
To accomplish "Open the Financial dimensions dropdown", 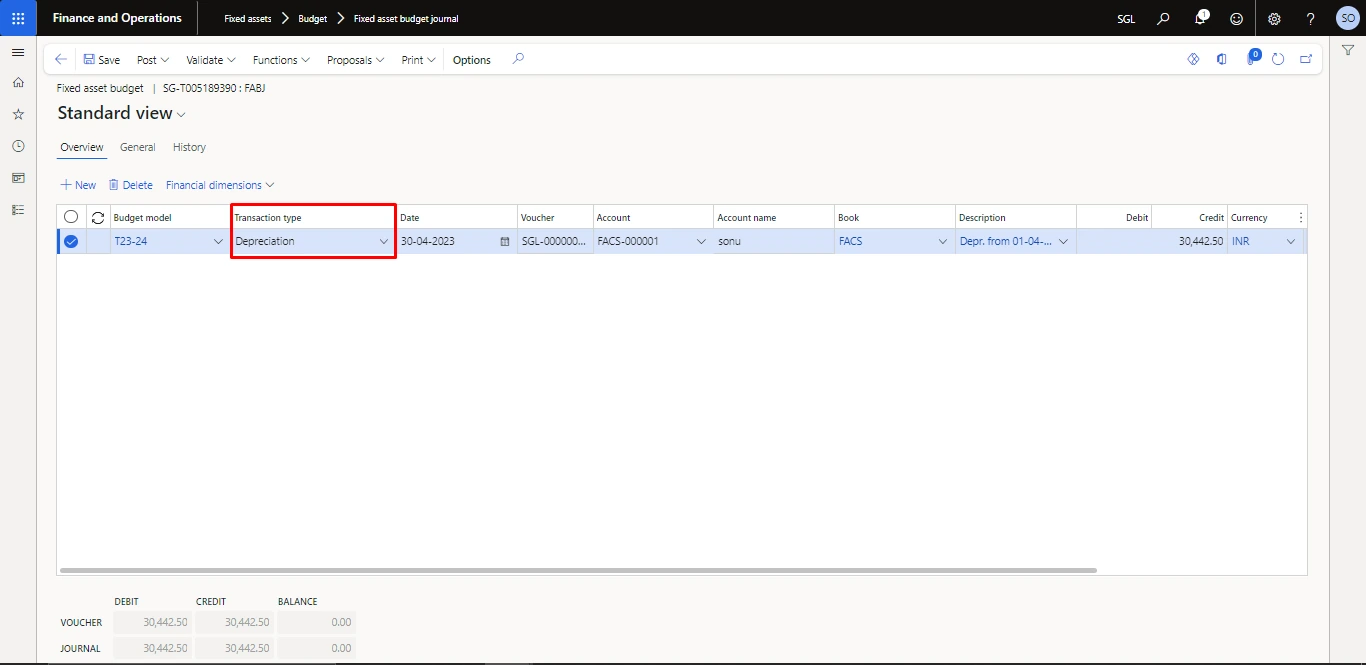I will click(x=220, y=185).
